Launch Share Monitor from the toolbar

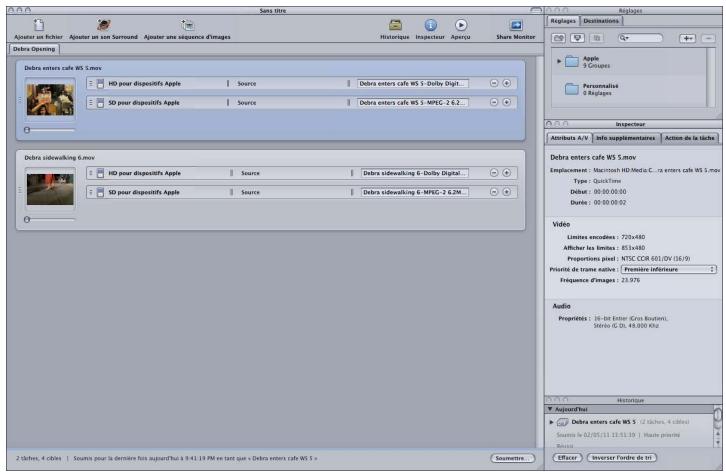517,24
